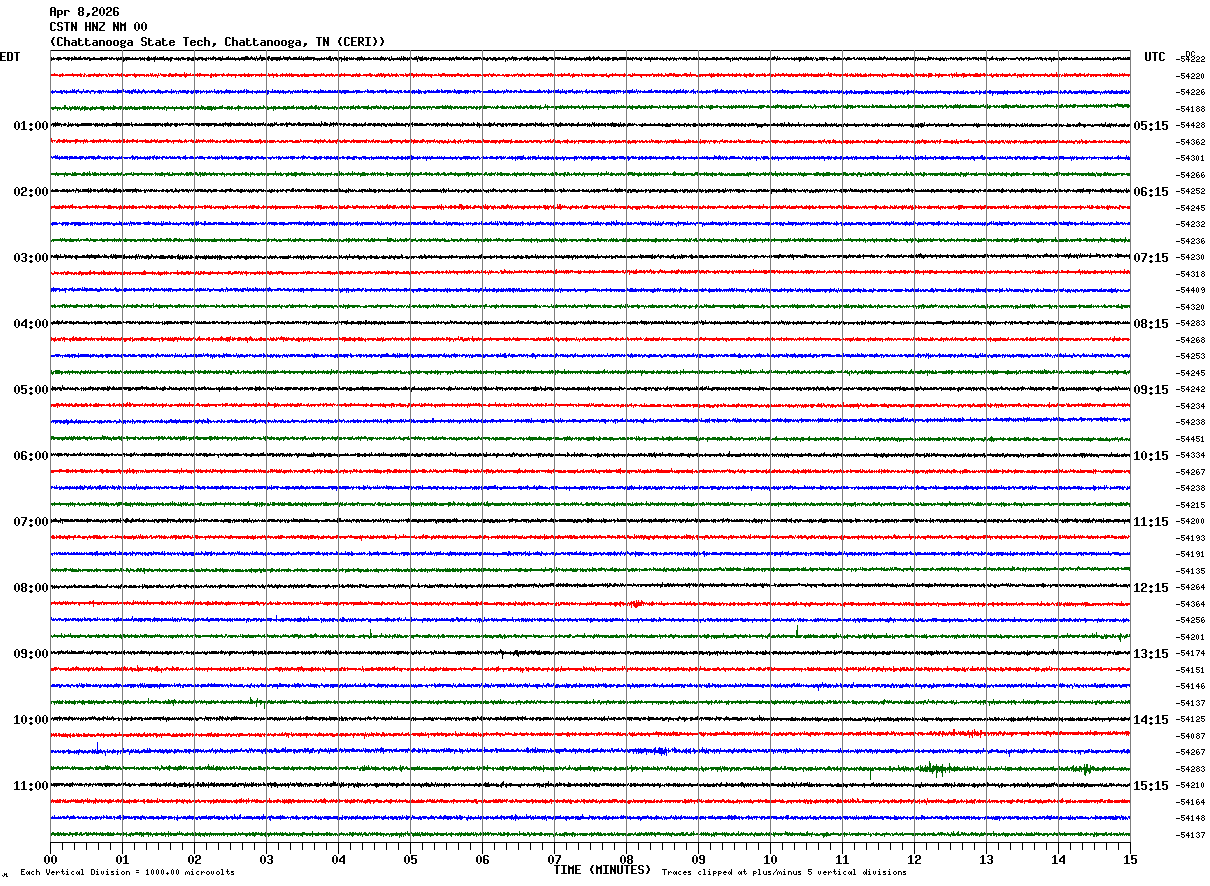The width and height of the screenshot is (1210, 886).
Task: Click the large green event near minute 12
Action: tap(932, 768)
